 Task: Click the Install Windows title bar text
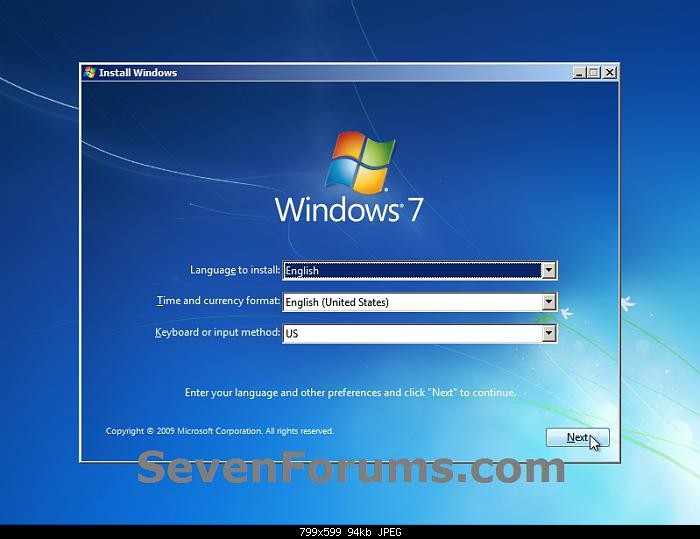pyautogui.click(x=138, y=72)
